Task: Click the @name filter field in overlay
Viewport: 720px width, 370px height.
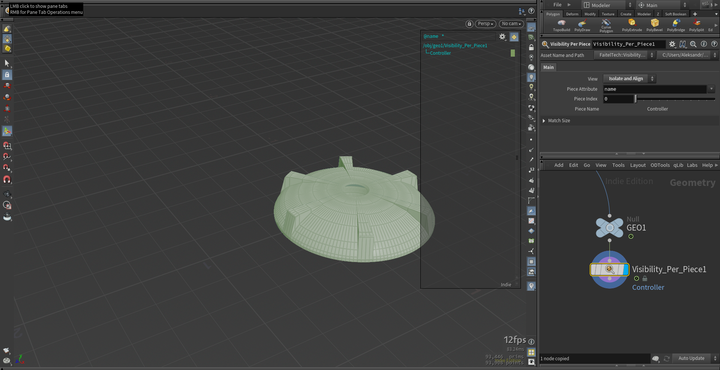Action: coord(459,36)
